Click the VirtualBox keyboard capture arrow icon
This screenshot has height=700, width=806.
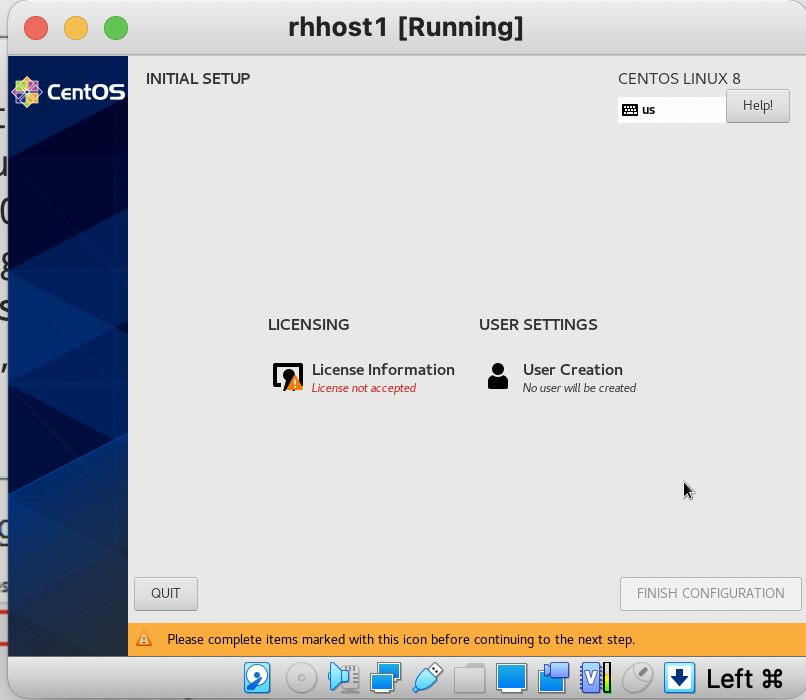click(x=679, y=678)
